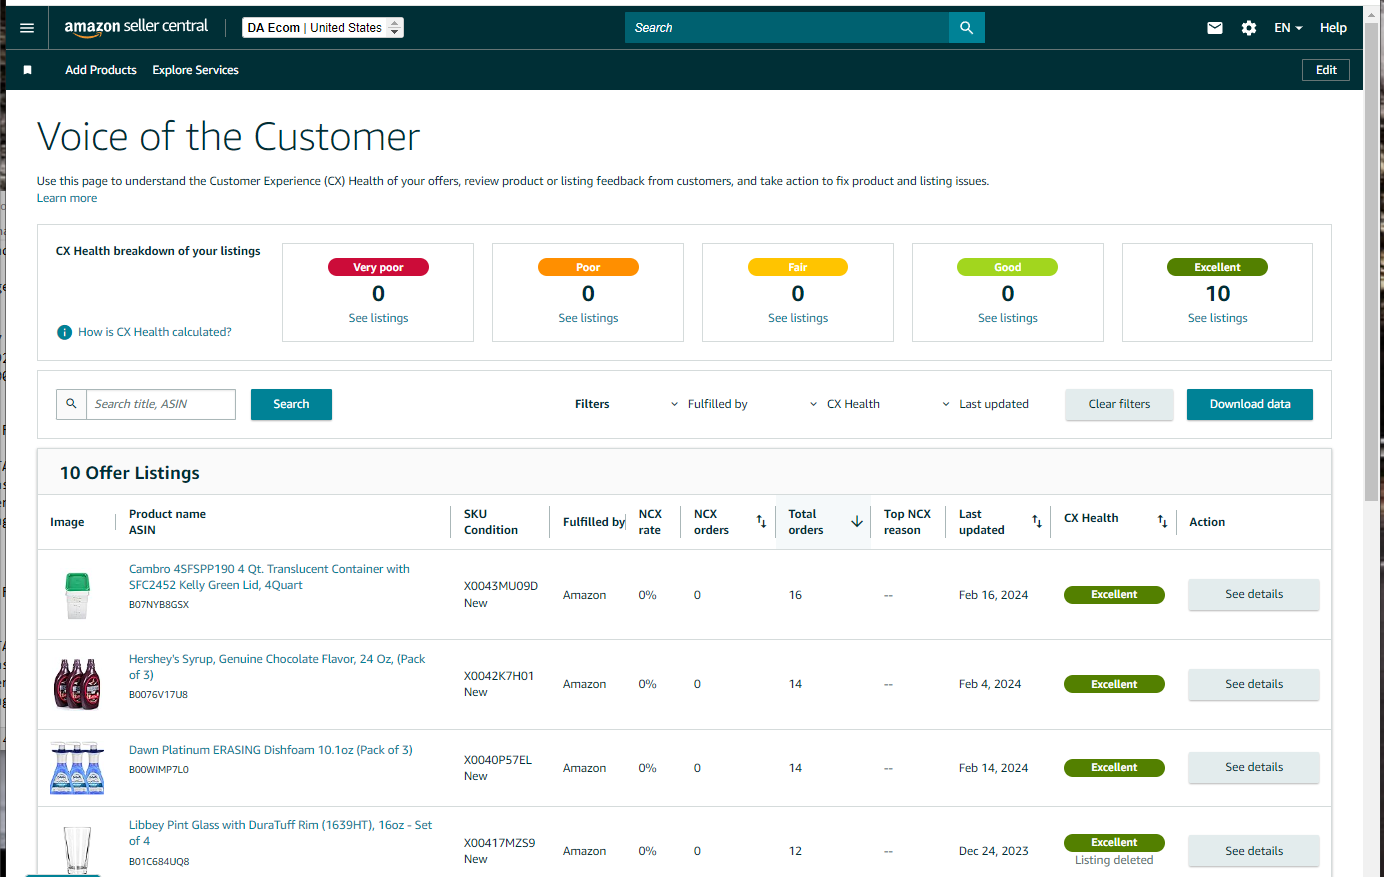
Task: Click the Search title, ASIN field
Action: [x=161, y=404]
